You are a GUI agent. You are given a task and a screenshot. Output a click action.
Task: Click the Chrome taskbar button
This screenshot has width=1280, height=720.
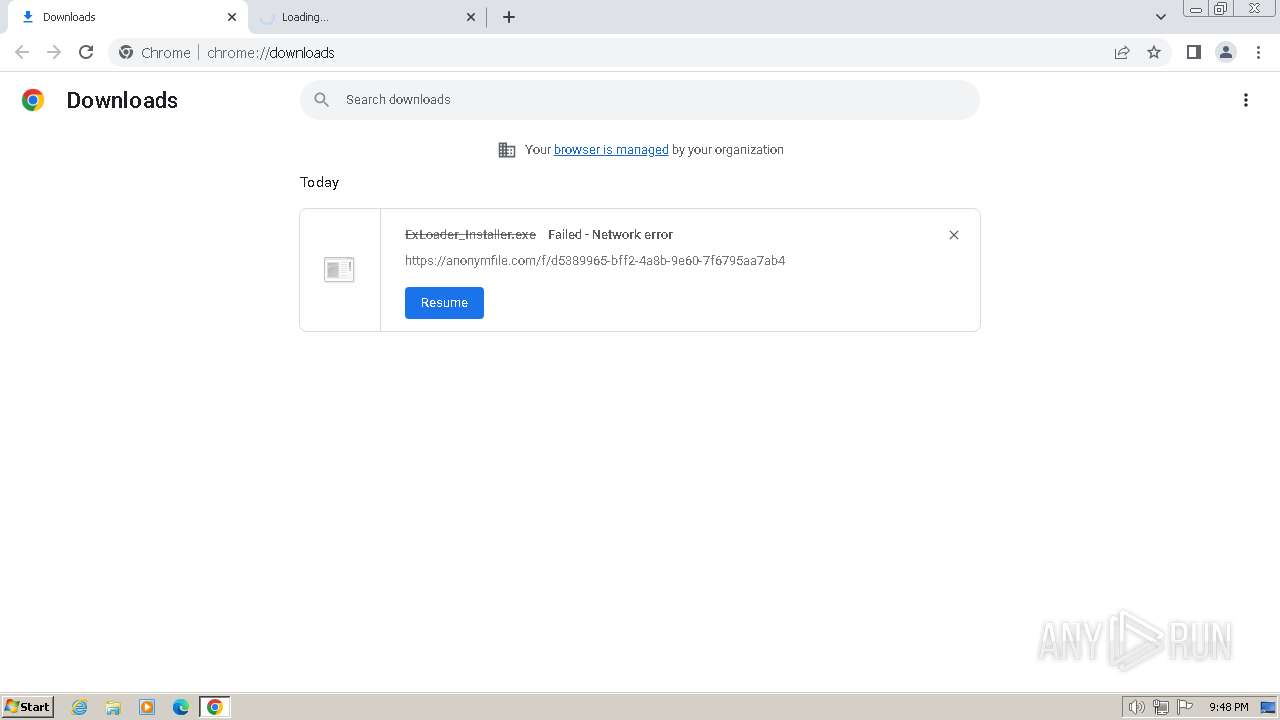click(x=214, y=707)
